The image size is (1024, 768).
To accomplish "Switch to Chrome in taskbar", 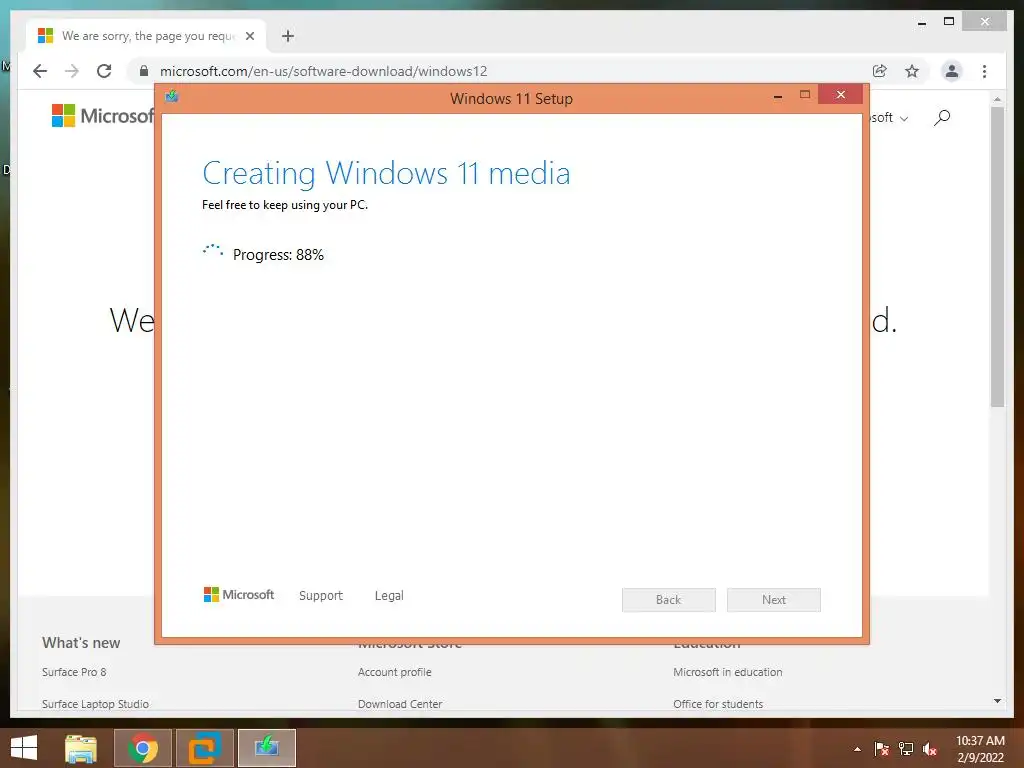I will tap(143, 748).
